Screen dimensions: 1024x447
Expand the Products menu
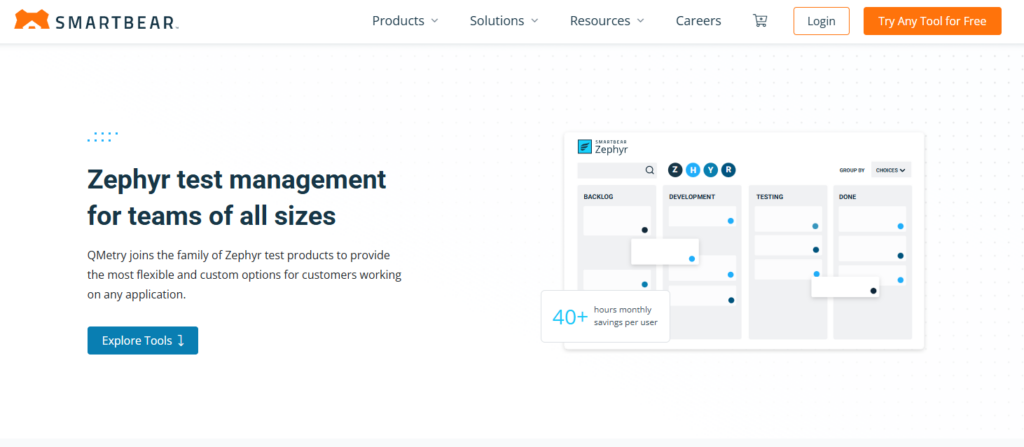click(x=405, y=21)
